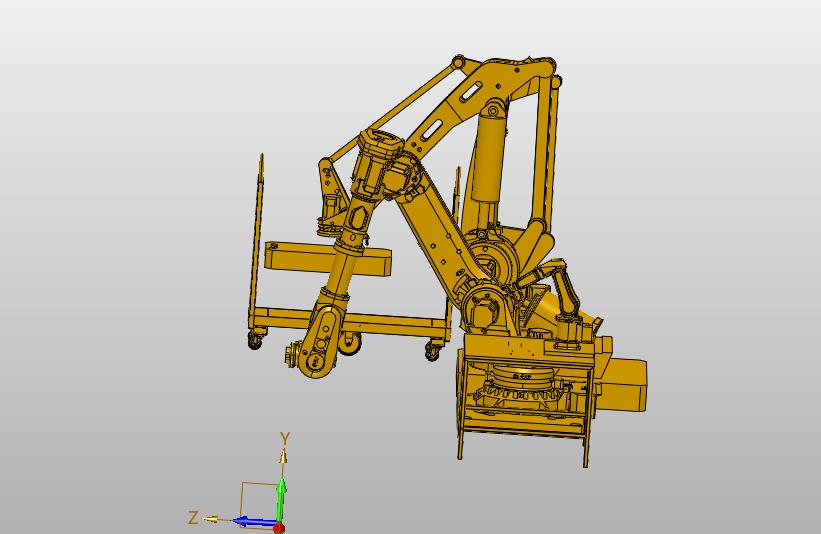Click the blue Z axis arrow on the triad
The height and width of the screenshot is (534, 821).
254,521
